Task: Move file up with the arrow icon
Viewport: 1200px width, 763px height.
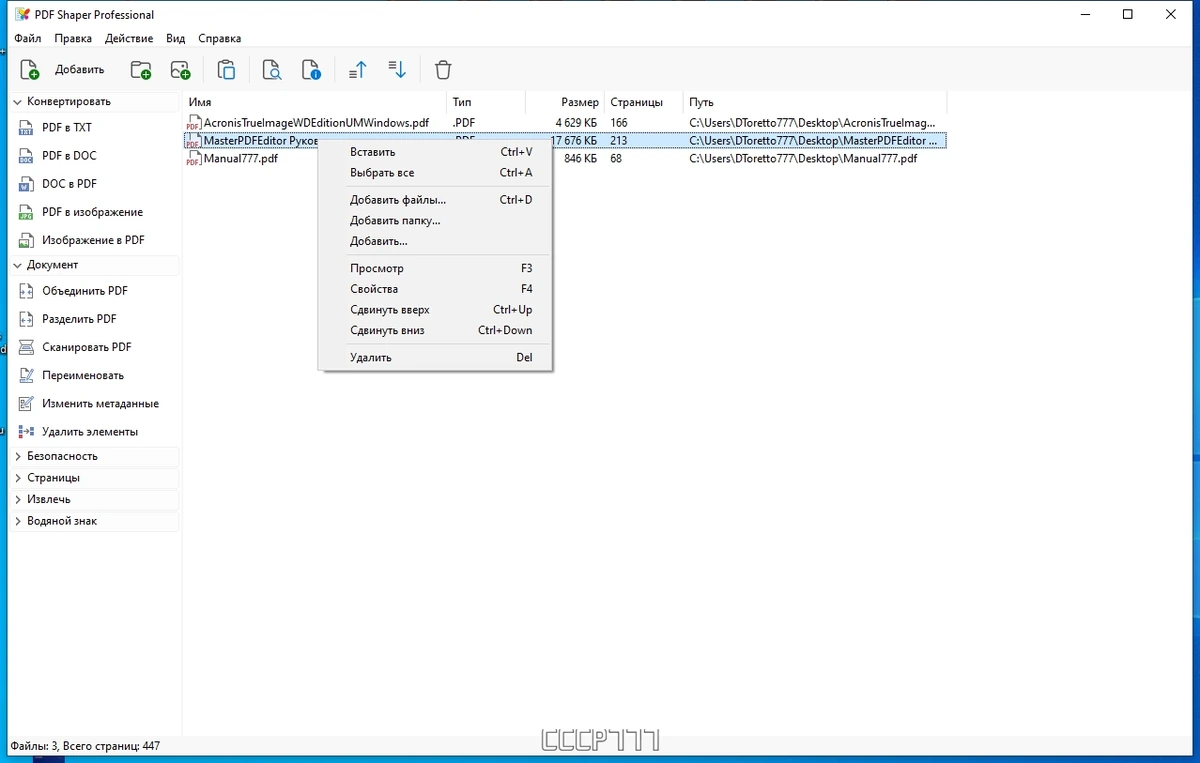Action: click(358, 70)
